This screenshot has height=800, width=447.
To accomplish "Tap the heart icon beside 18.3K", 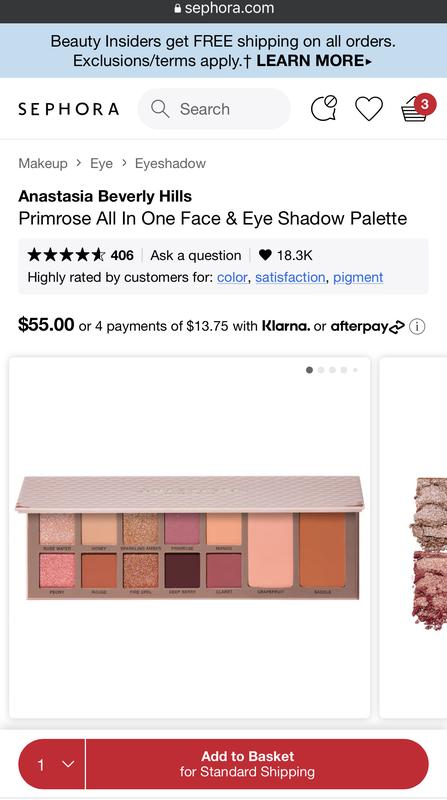I will [265, 255].
